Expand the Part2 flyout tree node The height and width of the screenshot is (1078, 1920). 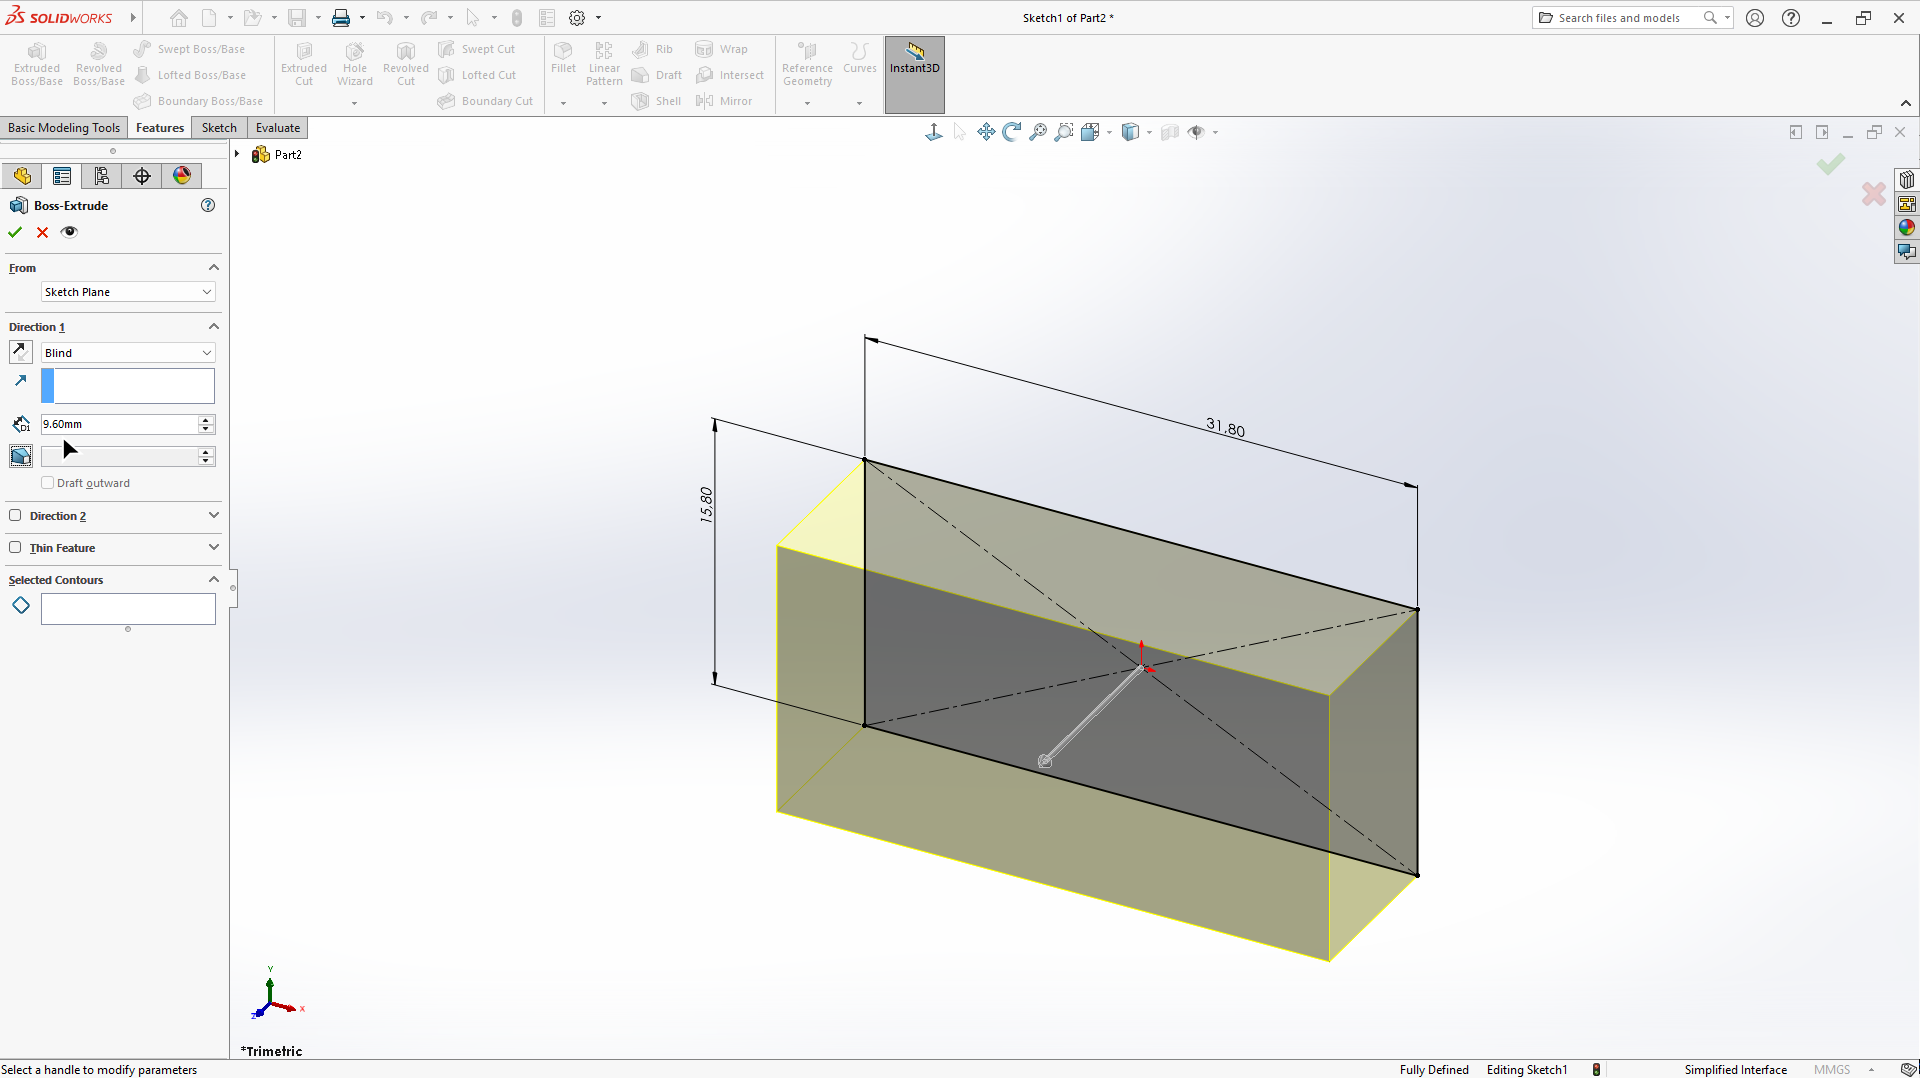237,154
